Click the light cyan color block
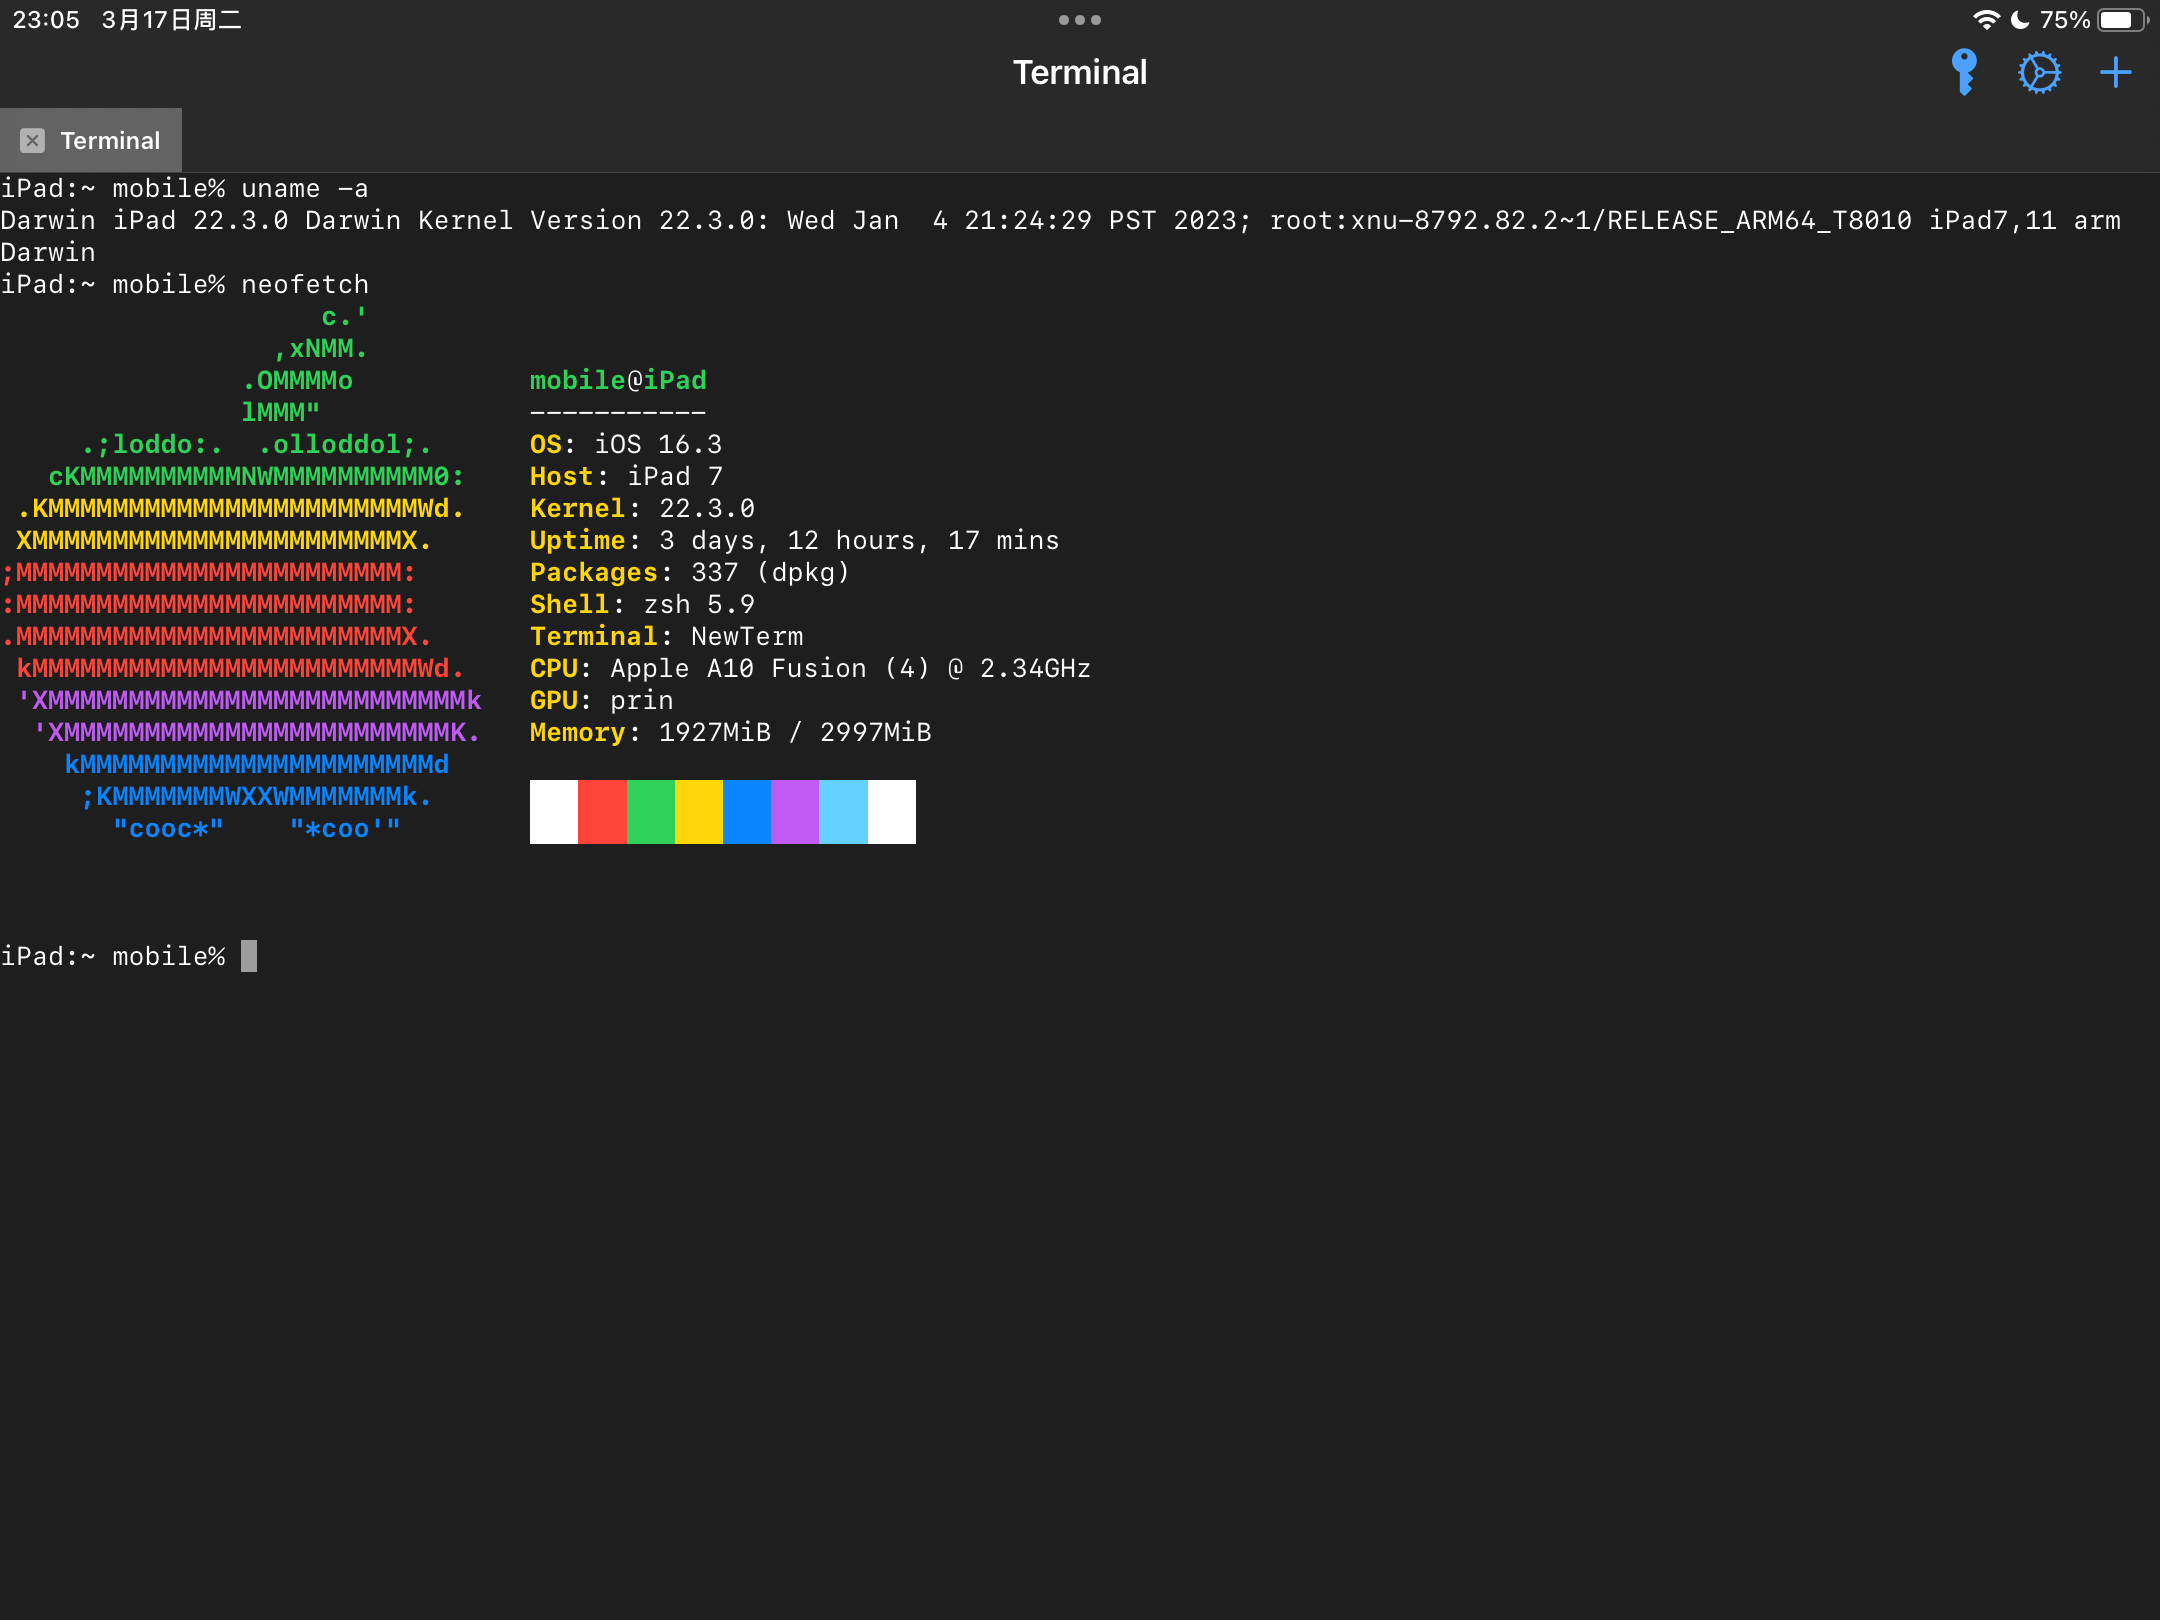The height and width of the screenshot is (1620, 2160). pos(843,812)
